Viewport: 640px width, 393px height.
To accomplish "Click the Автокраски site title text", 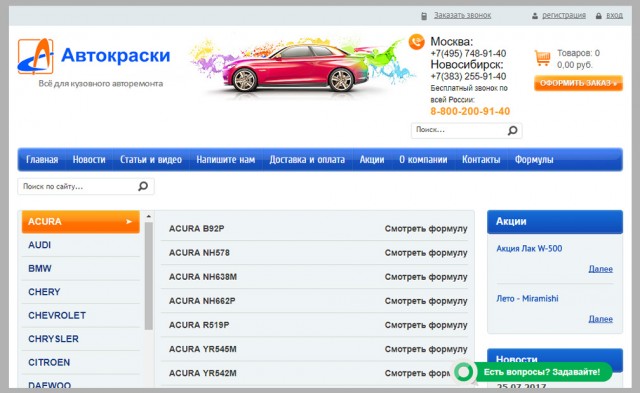I will click(116, 56).
